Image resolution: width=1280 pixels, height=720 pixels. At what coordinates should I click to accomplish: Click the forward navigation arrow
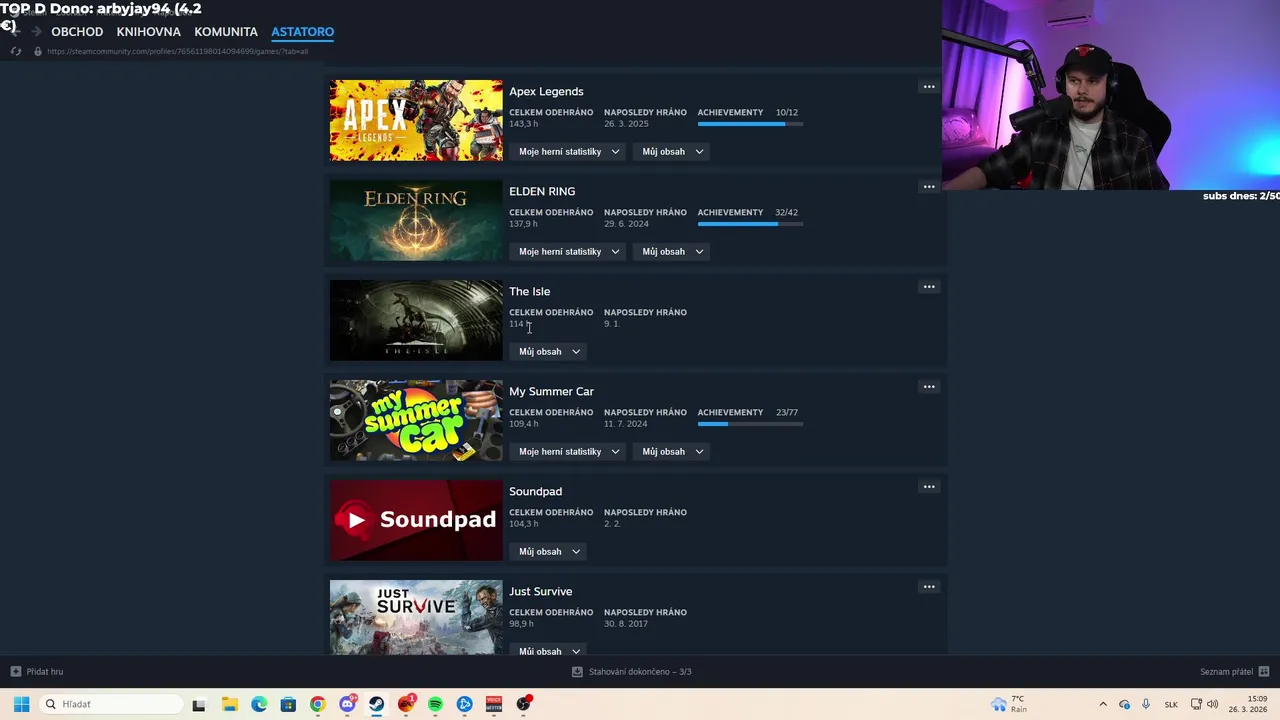pyautogui.click(x=36, y=31)
